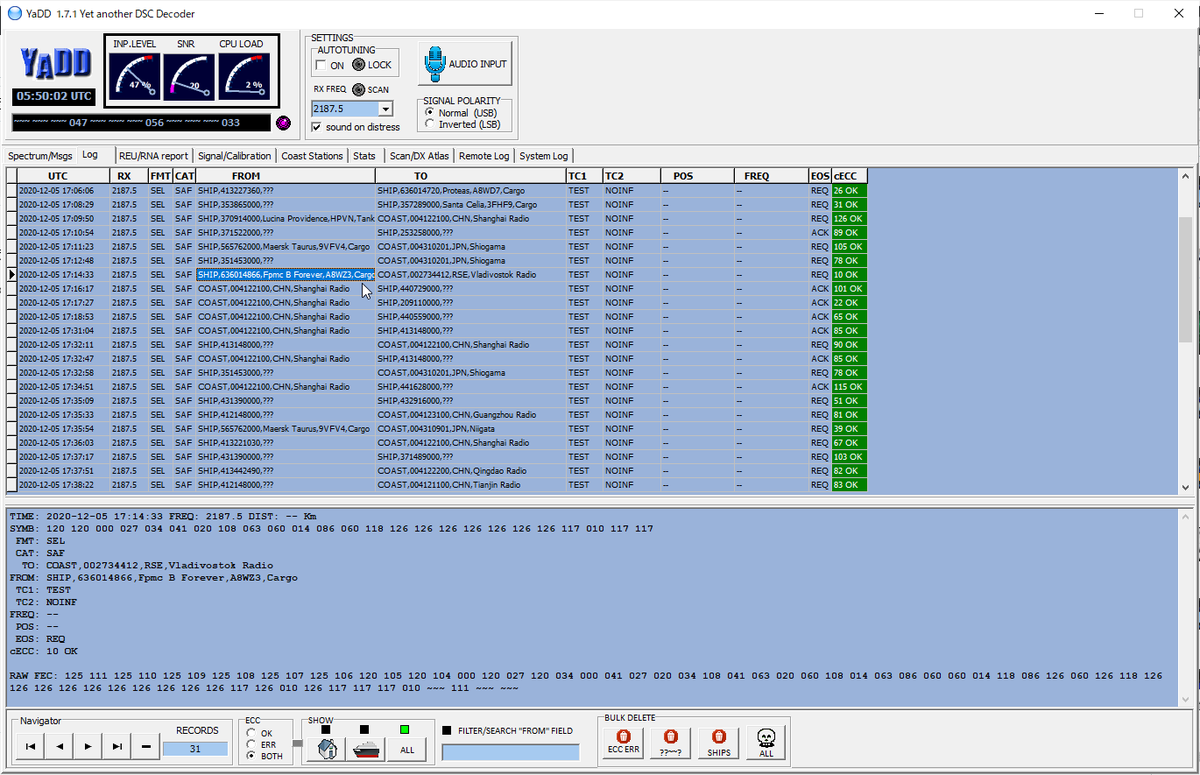Screen dimensions: 1200x775
Task: Go to next record in Navigator
Action: (88, 746)
